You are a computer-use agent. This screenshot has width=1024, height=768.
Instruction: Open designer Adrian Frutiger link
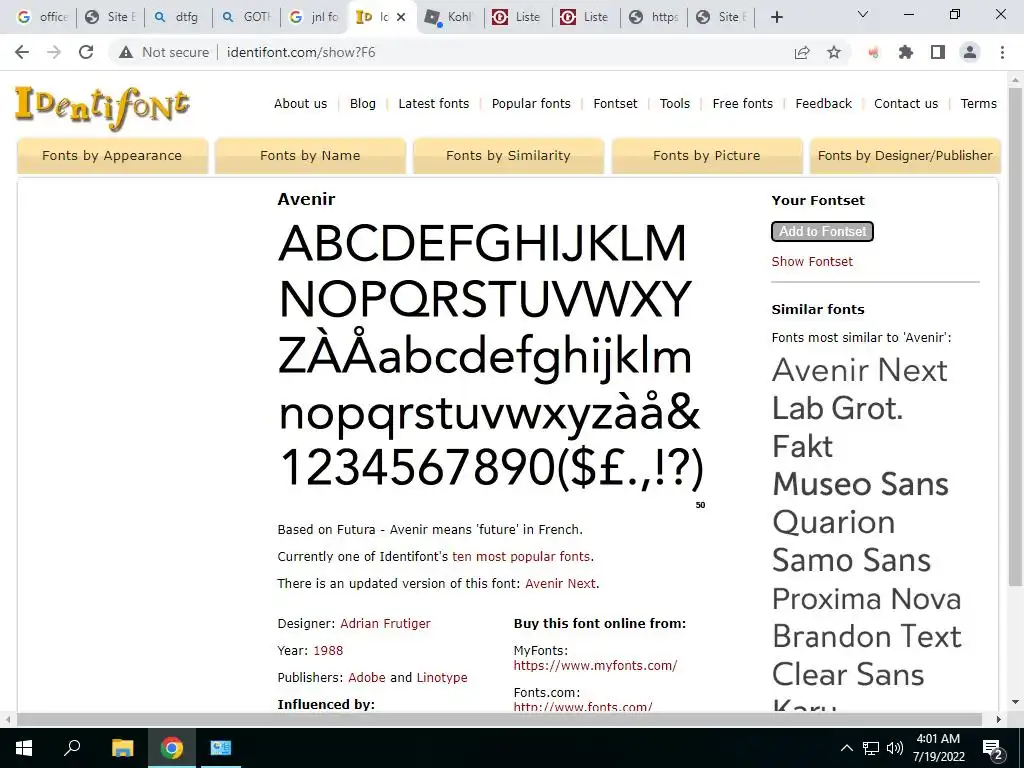click(x=385, y=624)
